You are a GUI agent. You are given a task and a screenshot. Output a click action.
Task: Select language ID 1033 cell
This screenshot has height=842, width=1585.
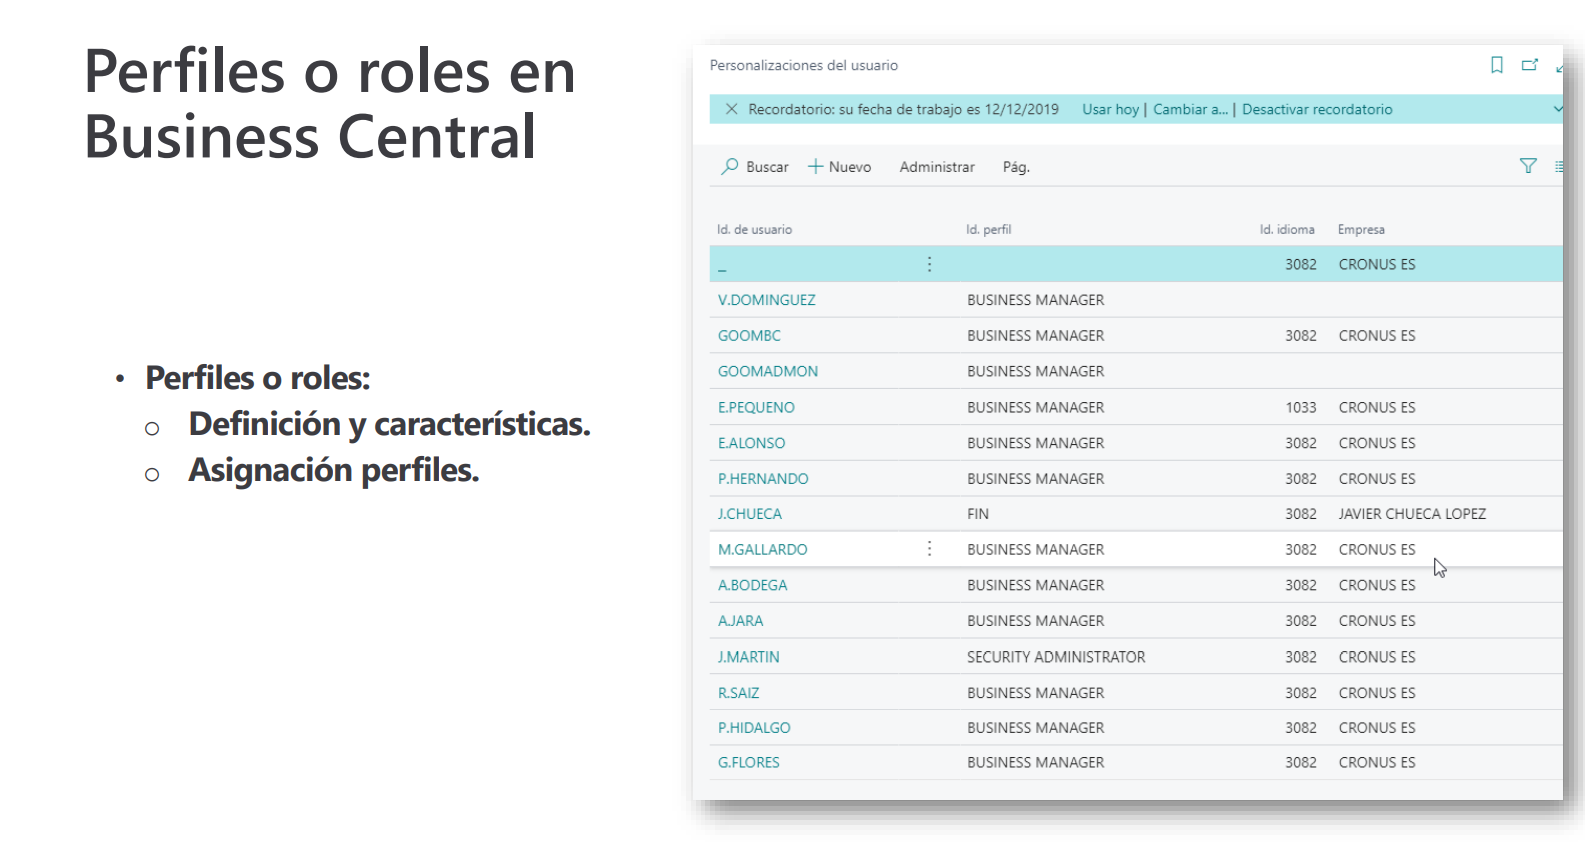(1301, 407)
